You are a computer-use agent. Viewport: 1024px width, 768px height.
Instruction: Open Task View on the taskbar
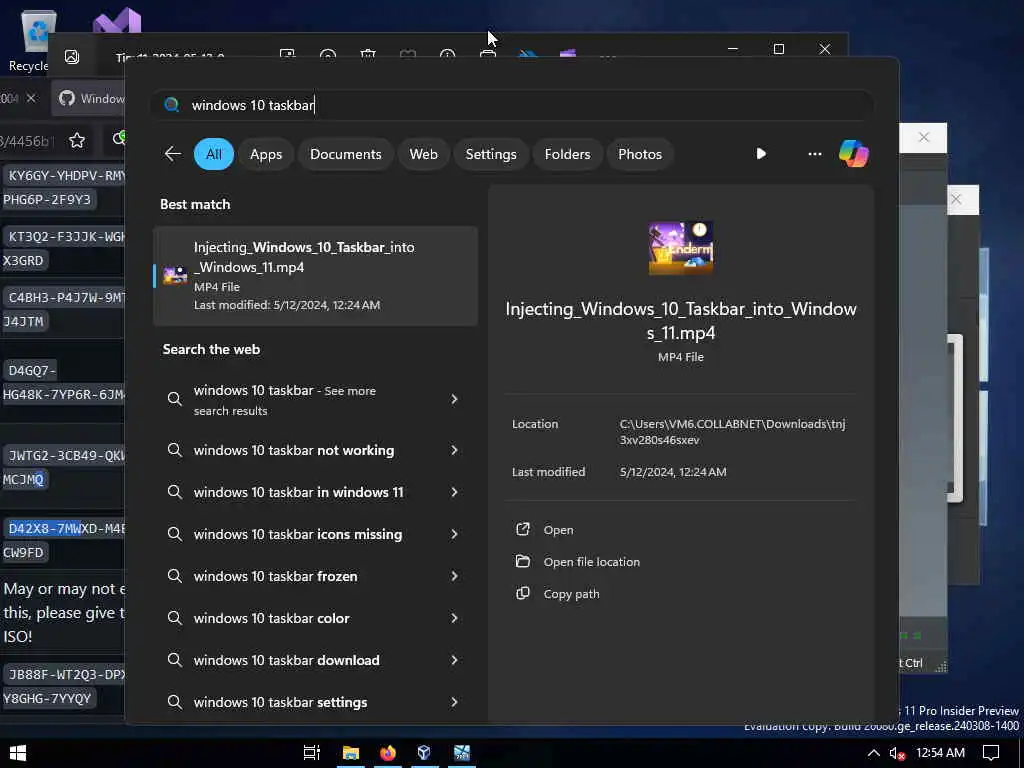coord(312,753)
